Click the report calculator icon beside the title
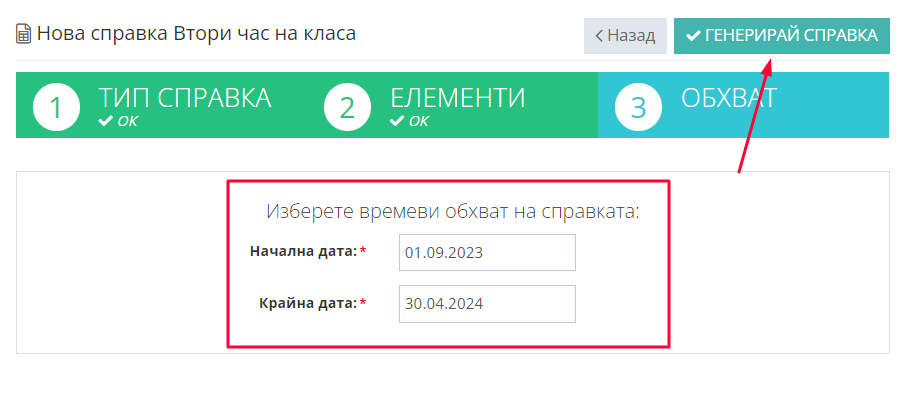Viewport: 904px width, 401px height. click(x=24, y=33)
